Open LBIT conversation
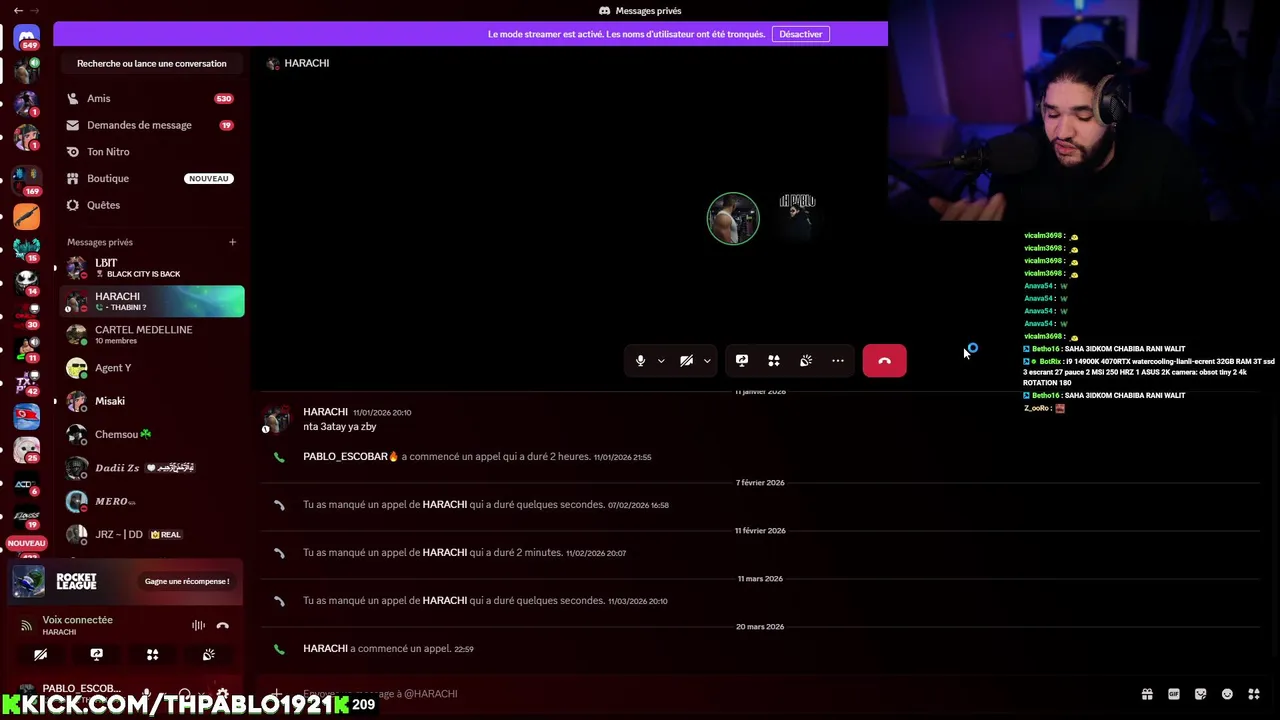The image size is (1280, 720). tap(152, 268)
